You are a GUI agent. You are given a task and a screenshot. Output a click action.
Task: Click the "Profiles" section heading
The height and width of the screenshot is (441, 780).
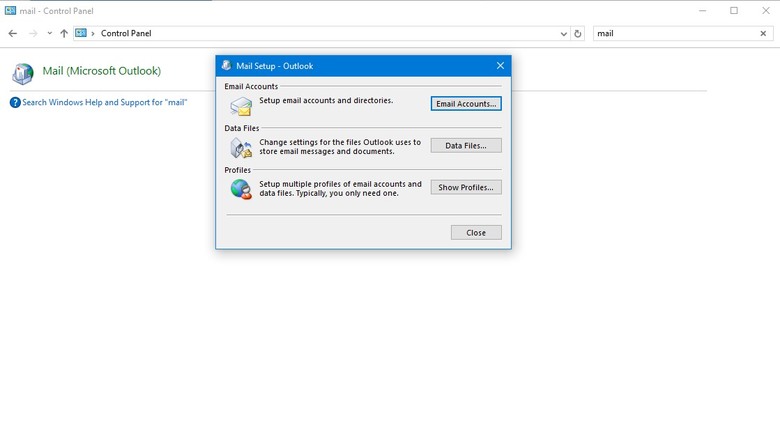(x=237, y=170)
